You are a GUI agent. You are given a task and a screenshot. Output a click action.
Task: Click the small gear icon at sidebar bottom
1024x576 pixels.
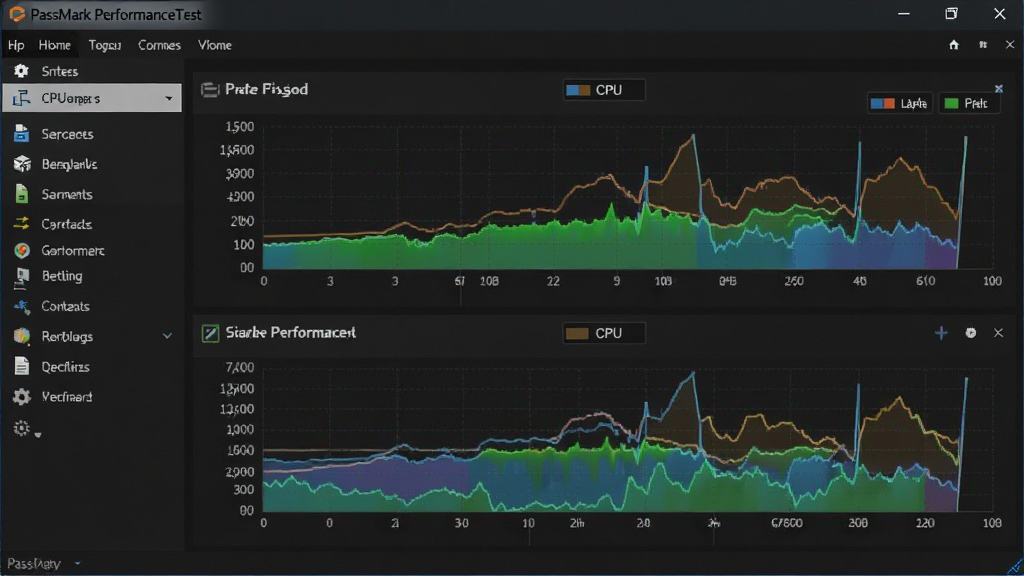[x=21, y=428]
